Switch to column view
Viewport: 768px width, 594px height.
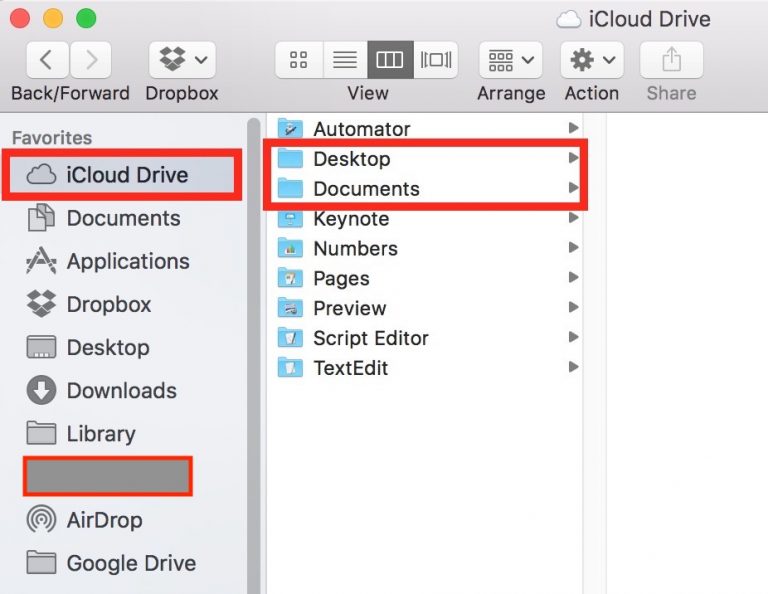pyautogui.click(x=390, y=60)
